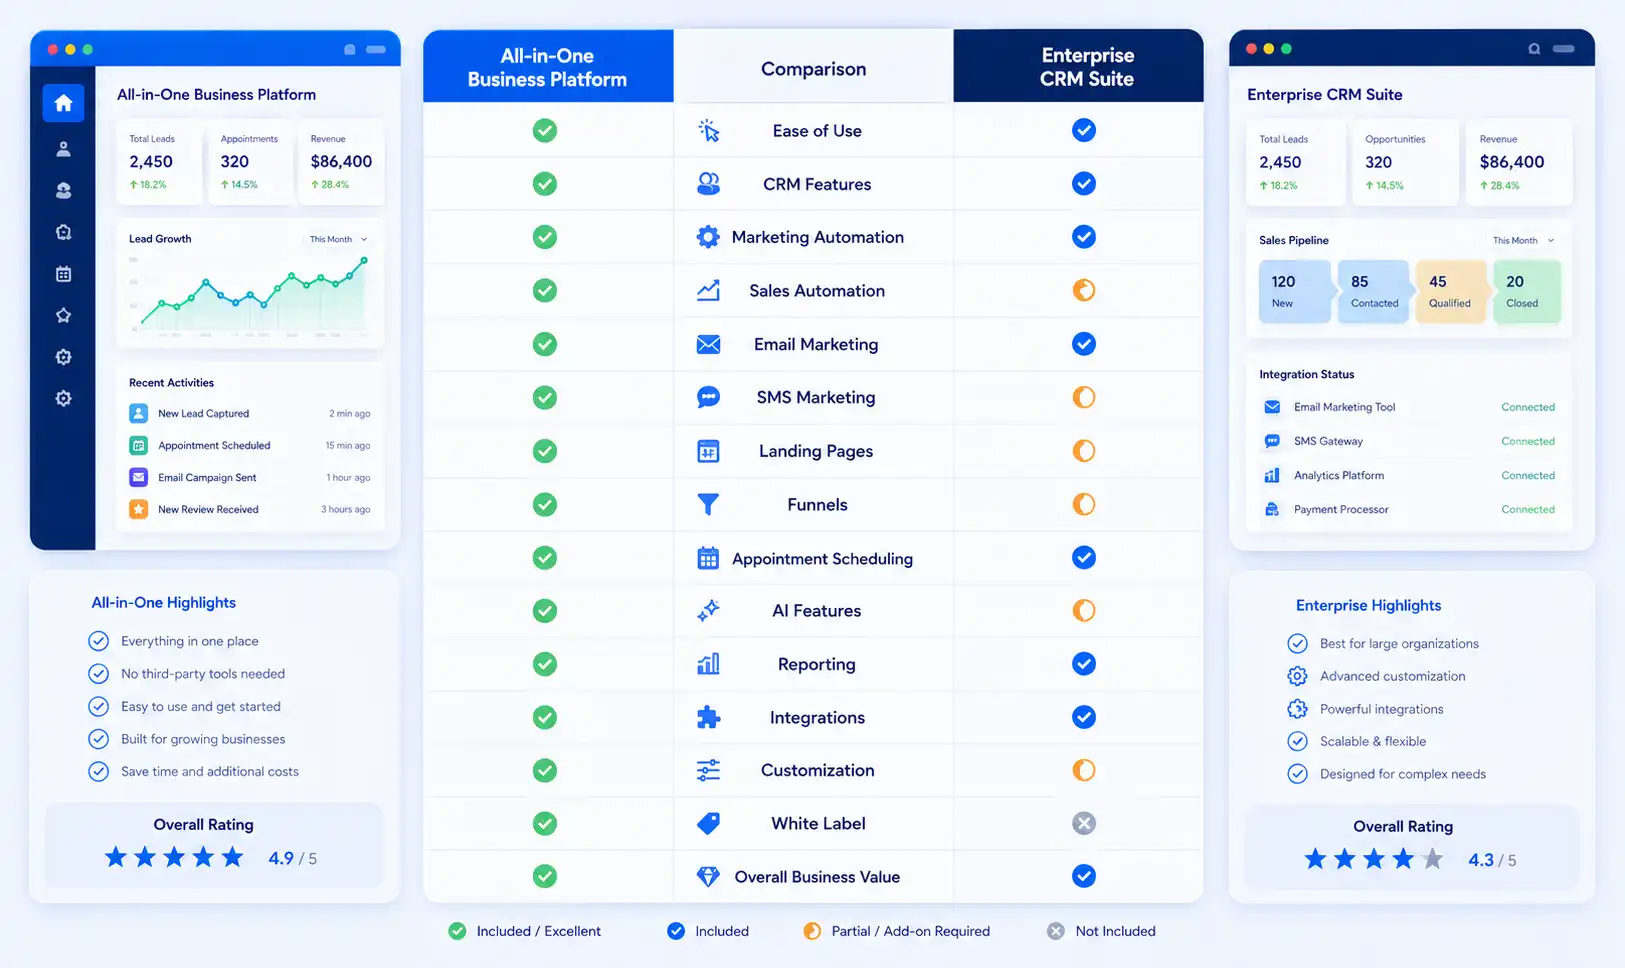Click the New Review Received star icon
Viewport: 1625px width, 968px height.
139,509
